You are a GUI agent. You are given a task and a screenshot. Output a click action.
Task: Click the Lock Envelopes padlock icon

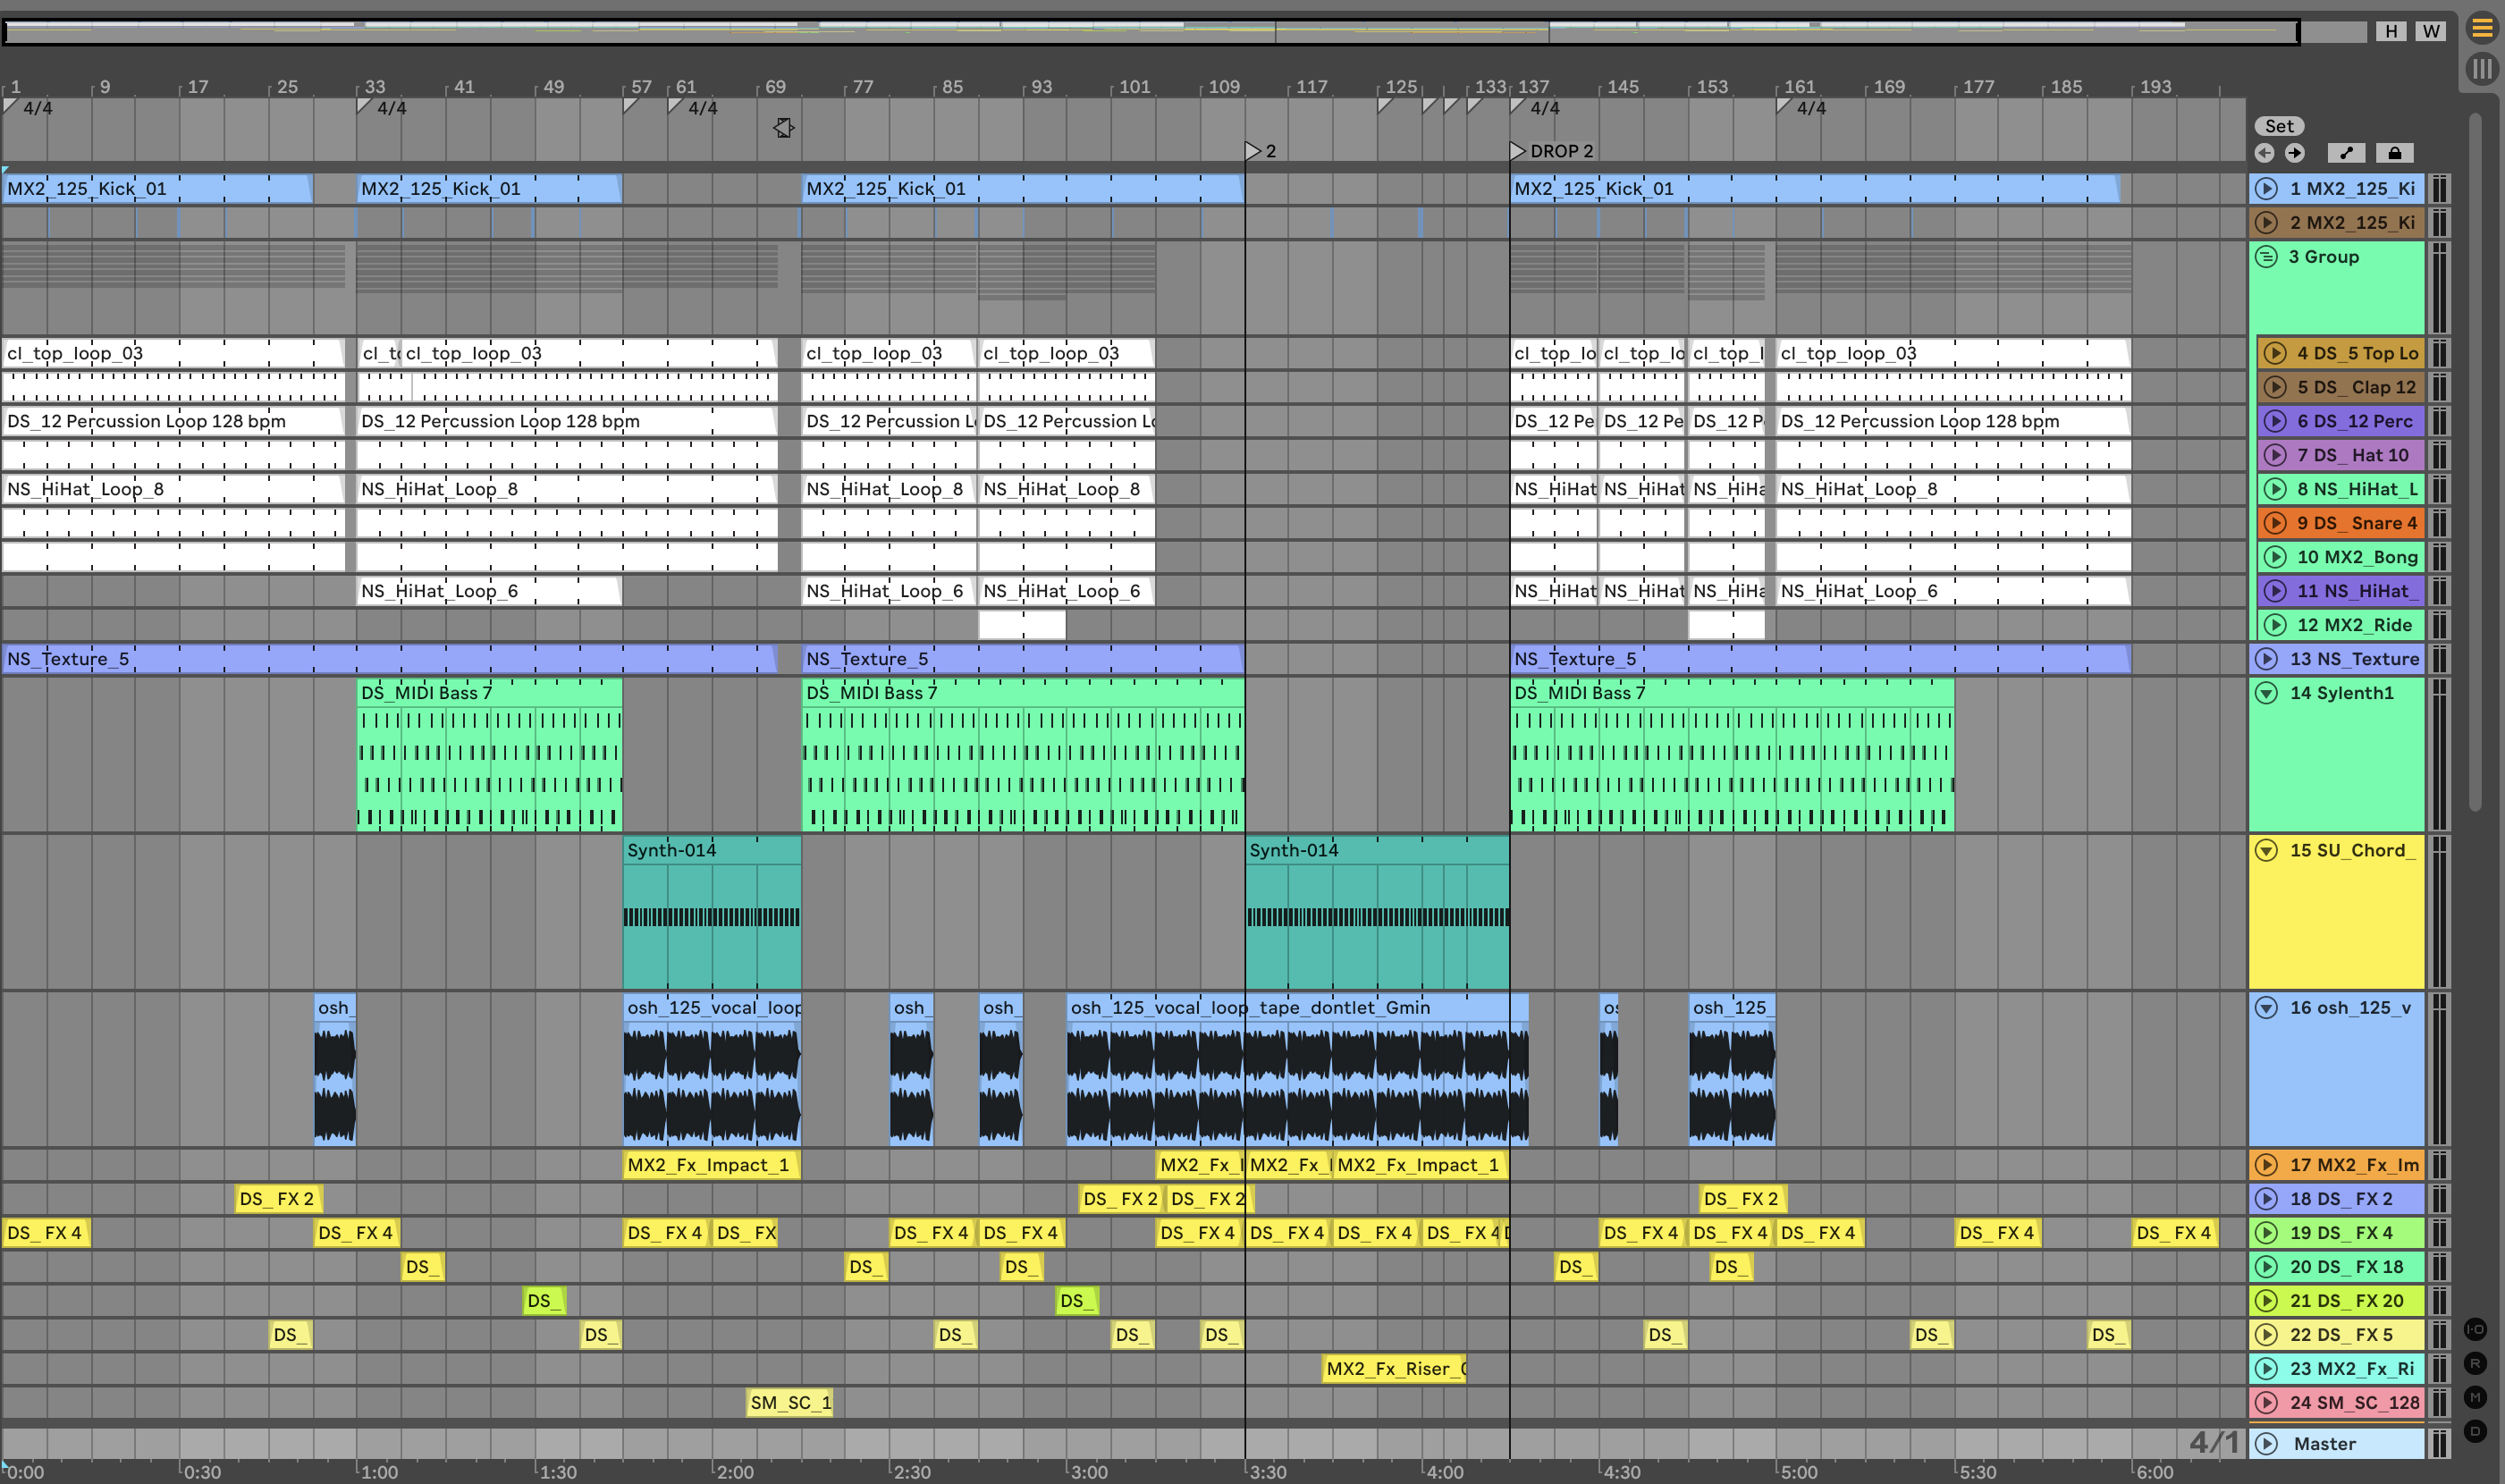[x=2394, y=153]
